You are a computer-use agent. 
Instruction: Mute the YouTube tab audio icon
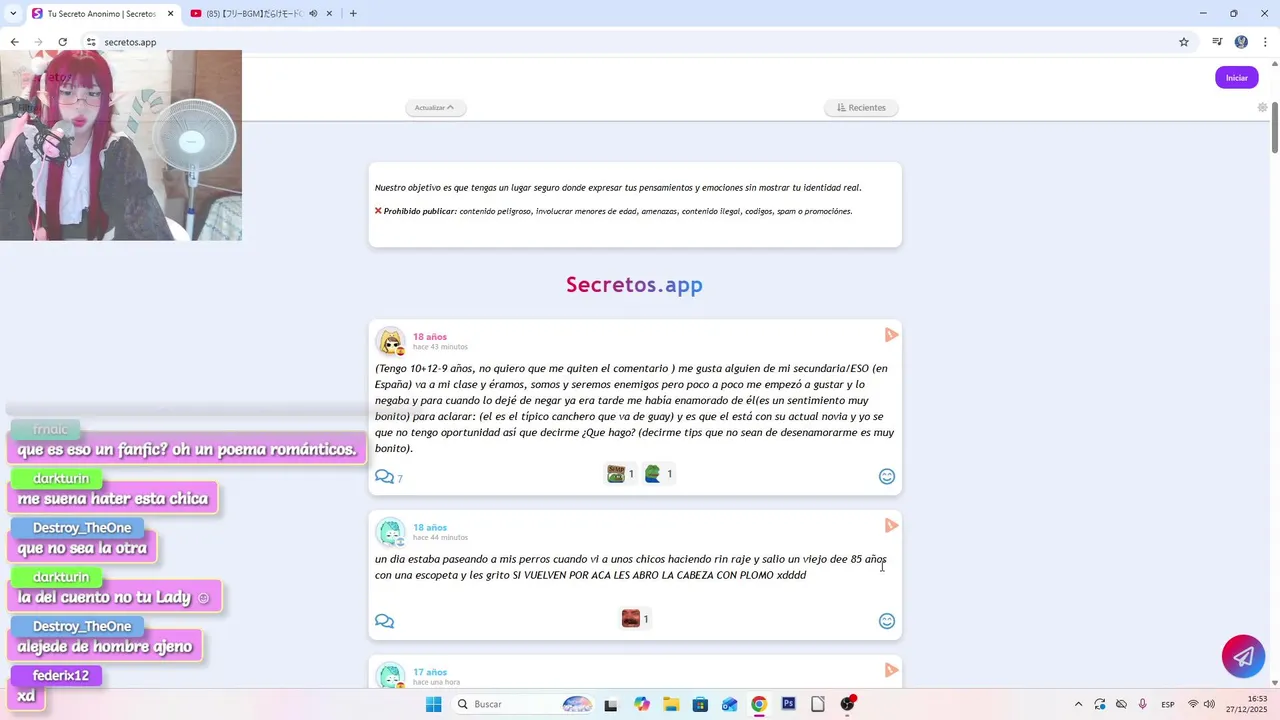(313, 14)
